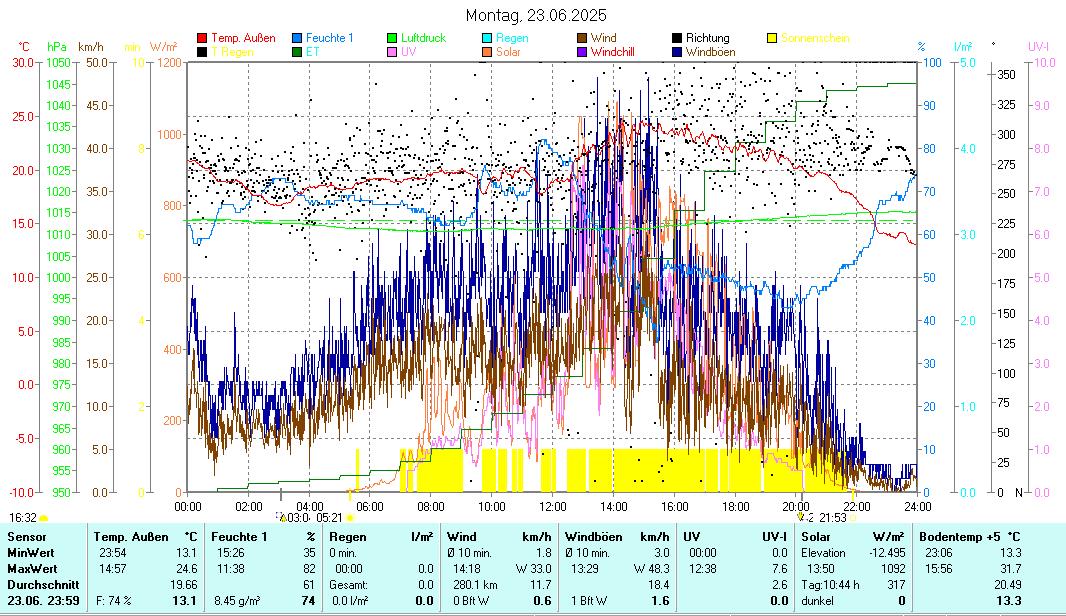Click the cyan Regen legend swatch
This screenshot has width=1066, height=616.
coord(487,38)
